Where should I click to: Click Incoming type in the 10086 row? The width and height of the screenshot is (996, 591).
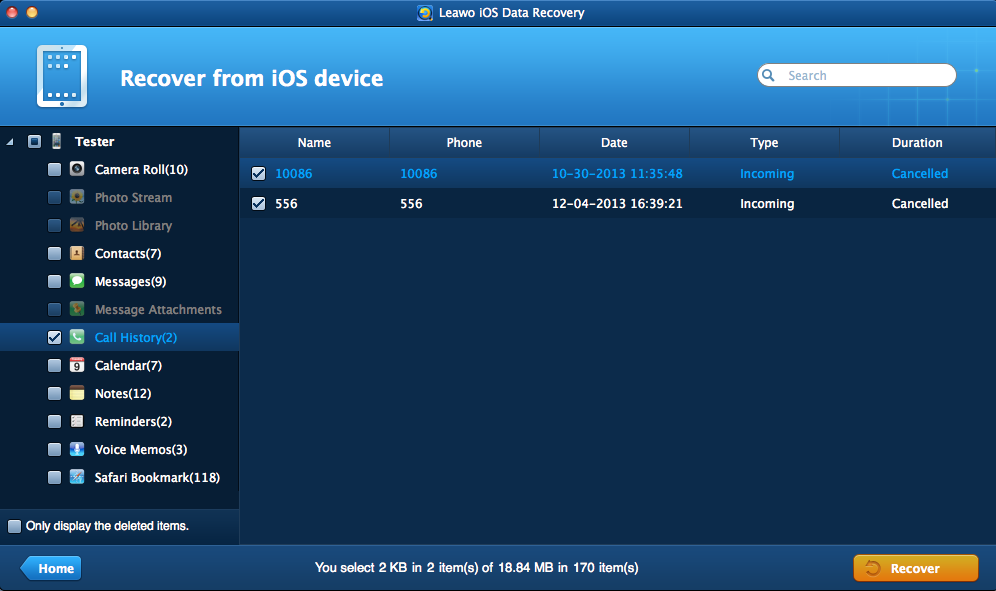[767, 173]
